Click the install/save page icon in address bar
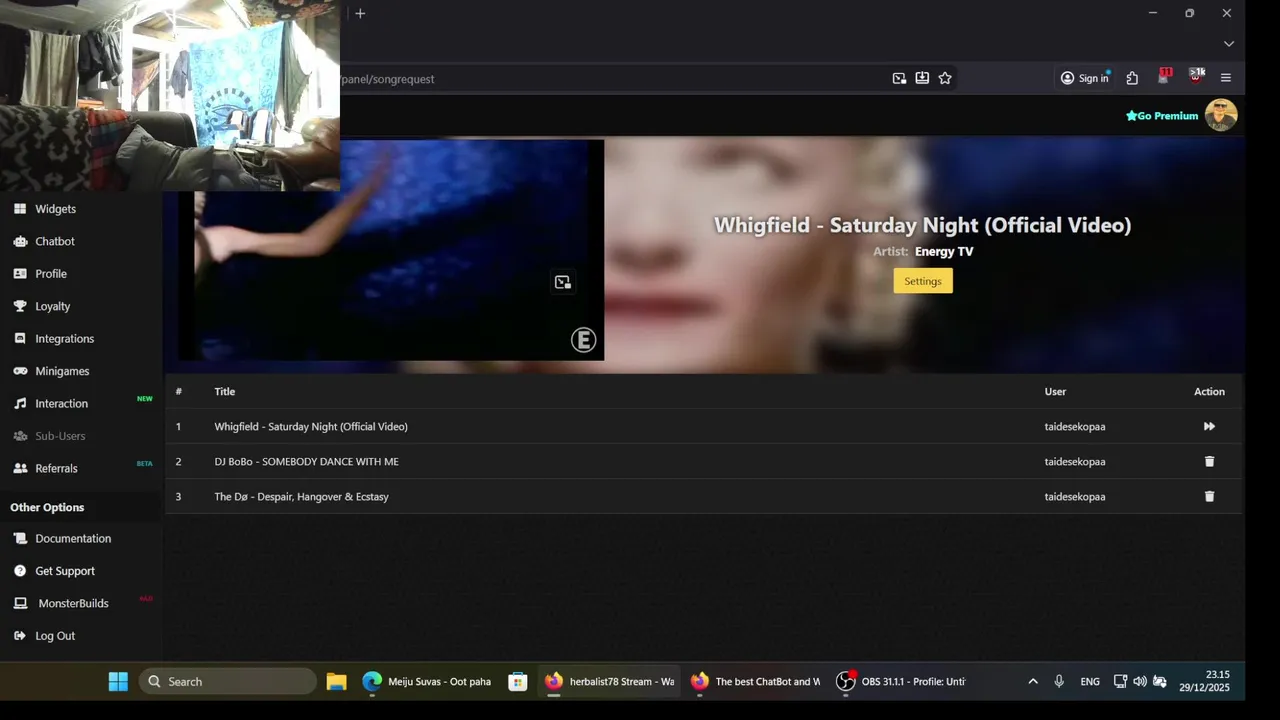The height and width of the screenshot is (720, 1280). [x=922, y=78]
